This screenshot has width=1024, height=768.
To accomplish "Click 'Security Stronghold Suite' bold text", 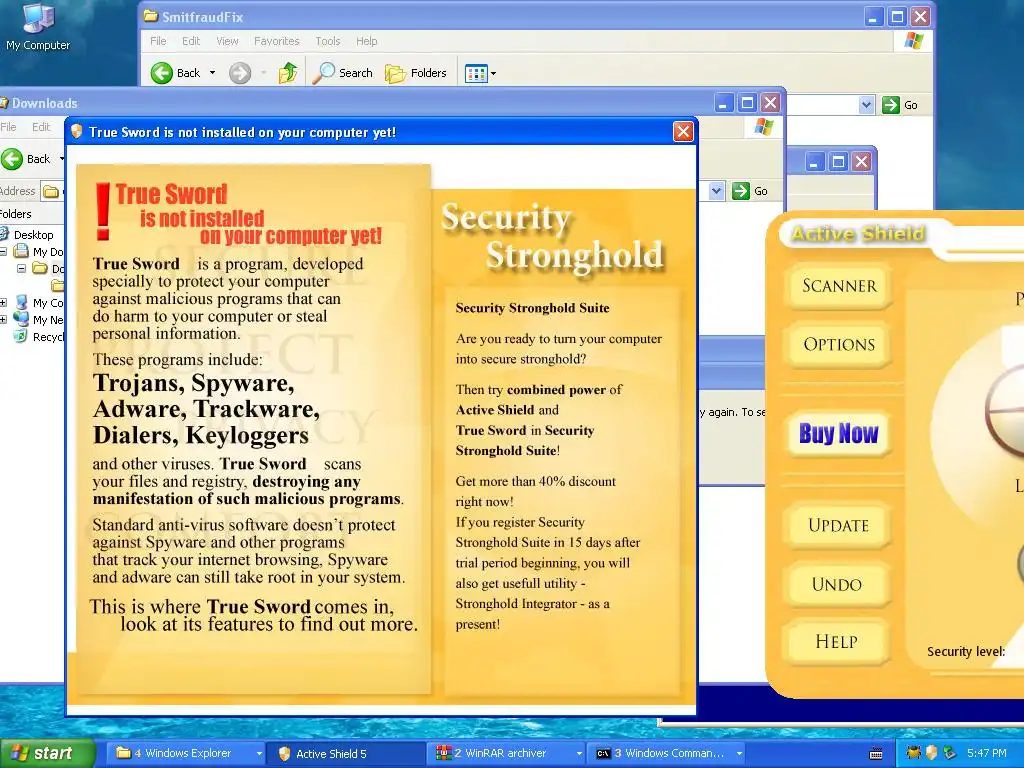I will [532, 308].
